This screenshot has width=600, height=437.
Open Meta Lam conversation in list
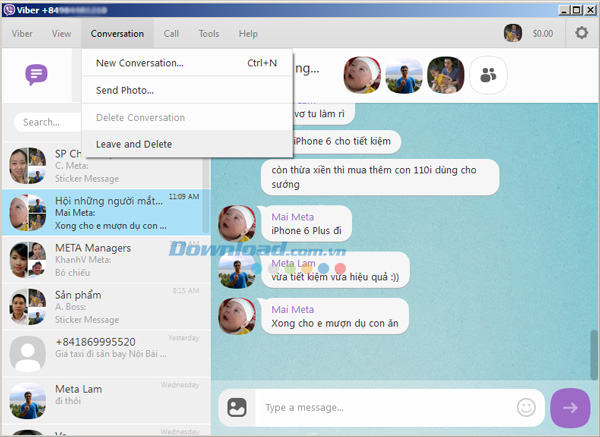[106, 401]
